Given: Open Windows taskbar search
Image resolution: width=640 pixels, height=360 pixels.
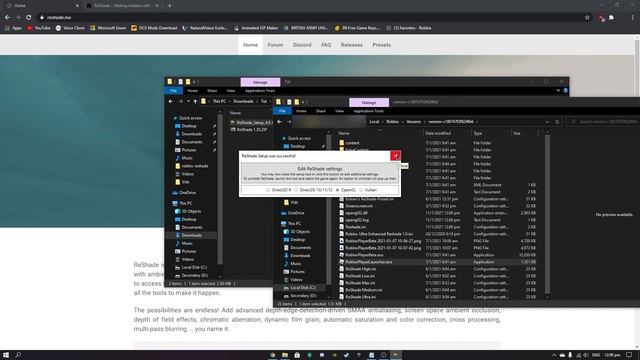Looking at the screenshot, I should 18,355.
